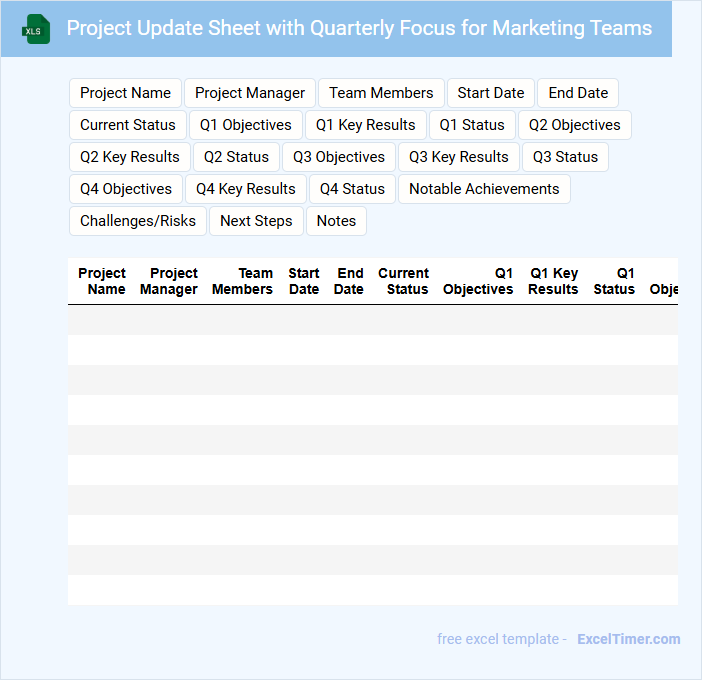
Task: Click the Project Manager tag
Action: click(250, 93)
